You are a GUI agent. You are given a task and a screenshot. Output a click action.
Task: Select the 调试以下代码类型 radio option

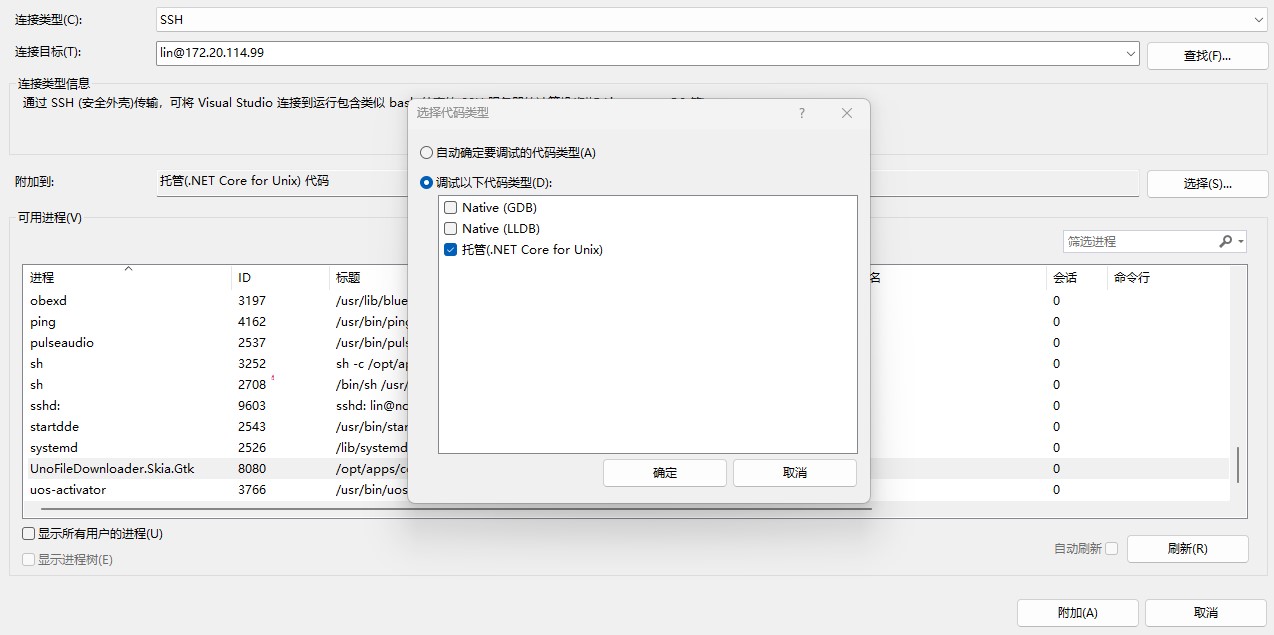[x=426, y=183]
